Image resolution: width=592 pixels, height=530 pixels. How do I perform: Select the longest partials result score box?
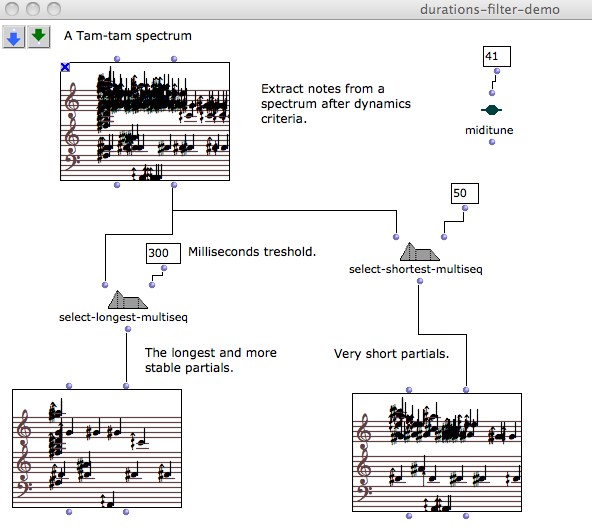97,448
